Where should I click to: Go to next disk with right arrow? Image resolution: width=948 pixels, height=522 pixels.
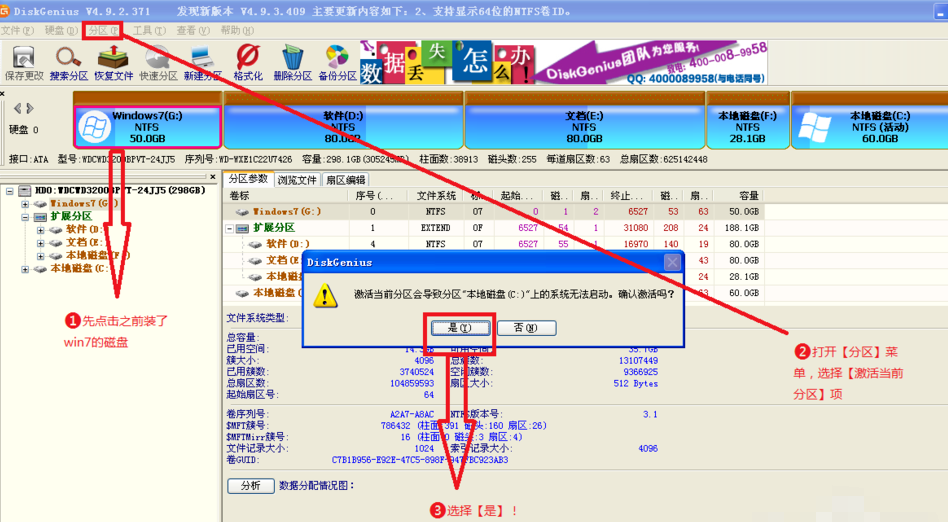pos(30,108)
